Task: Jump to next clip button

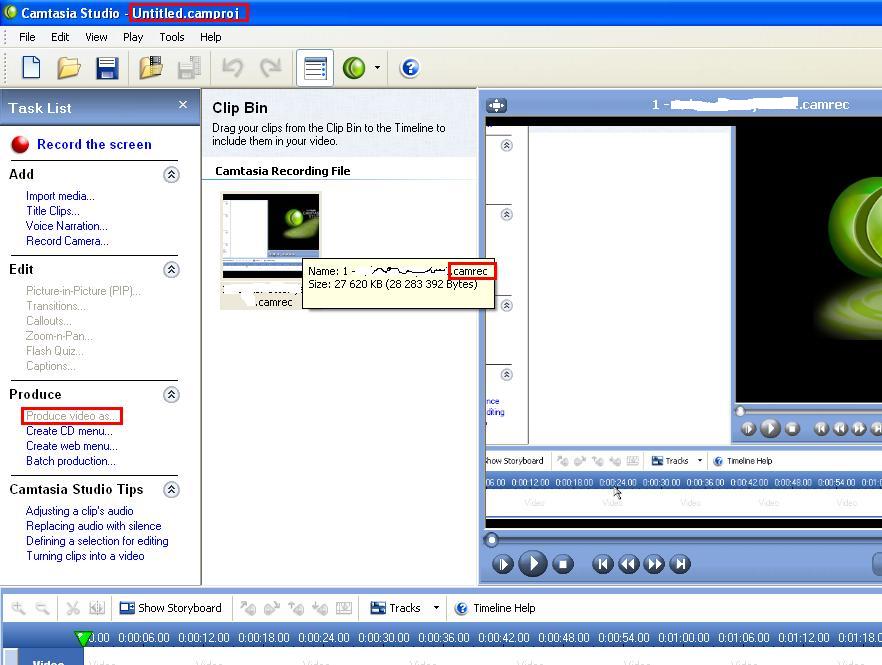Action: click(x=680, y=564)
